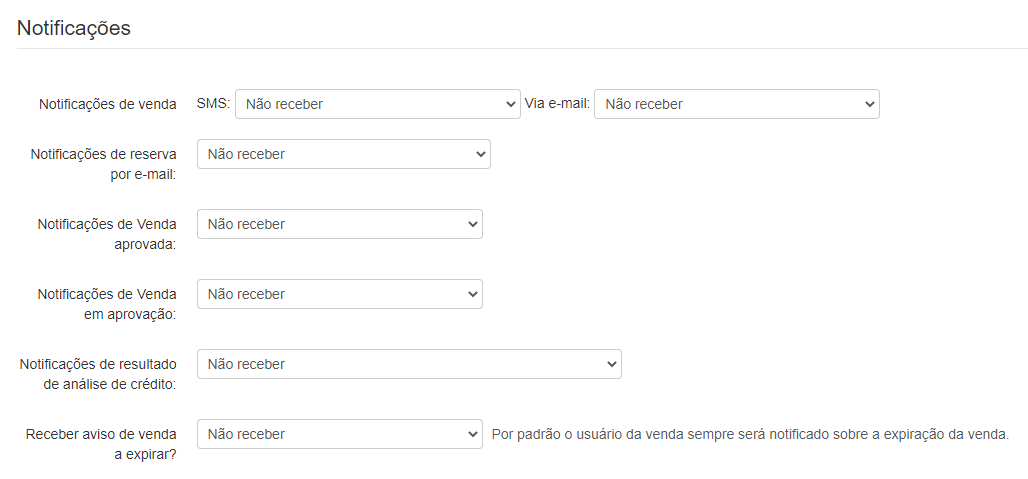Open the 'Receber aviso de venda a expirar' dropdown
This screenshot has width=1028, height=479.
[x=339, y=434]
